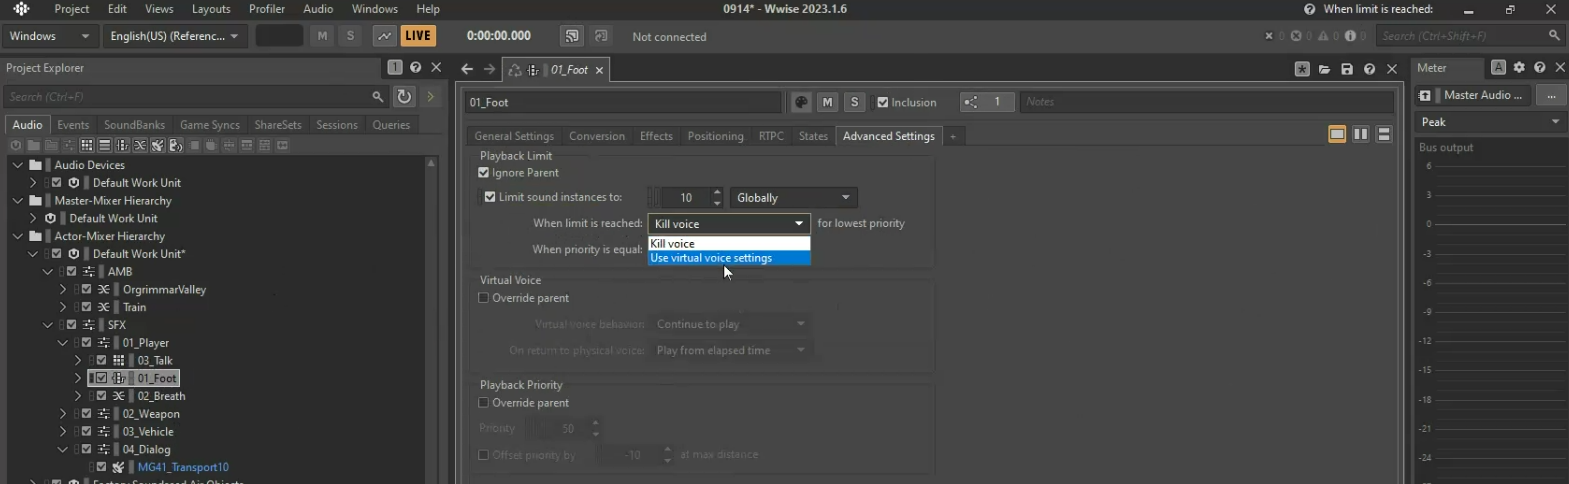Increase sound instance limit value

coord(717,192)
